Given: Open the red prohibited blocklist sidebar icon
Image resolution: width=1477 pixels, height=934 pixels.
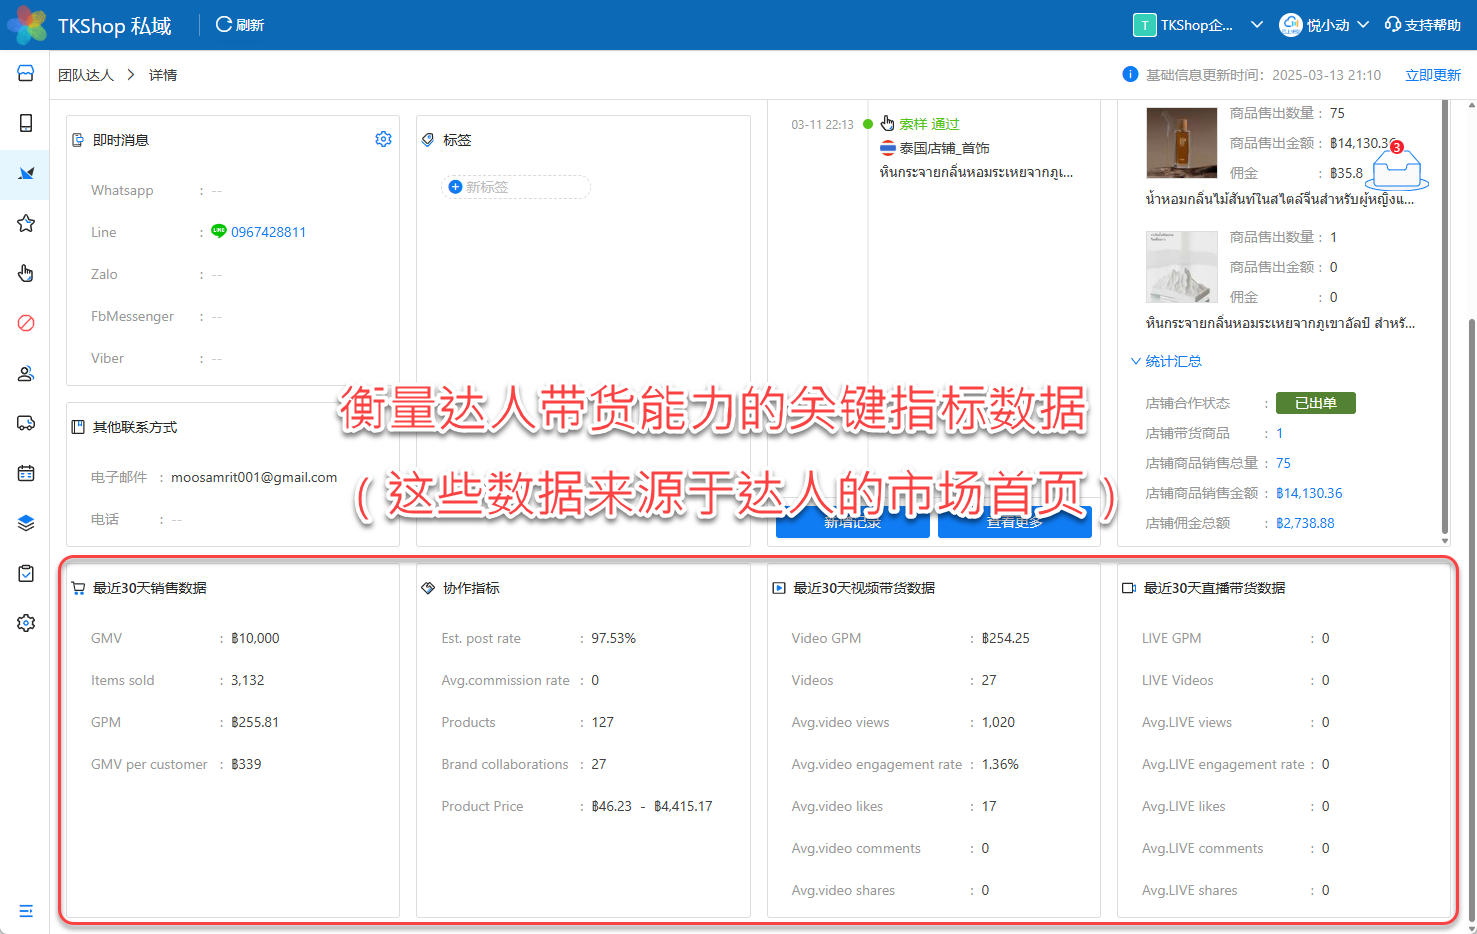Looking at the screenshot, I should coord(26,323).
